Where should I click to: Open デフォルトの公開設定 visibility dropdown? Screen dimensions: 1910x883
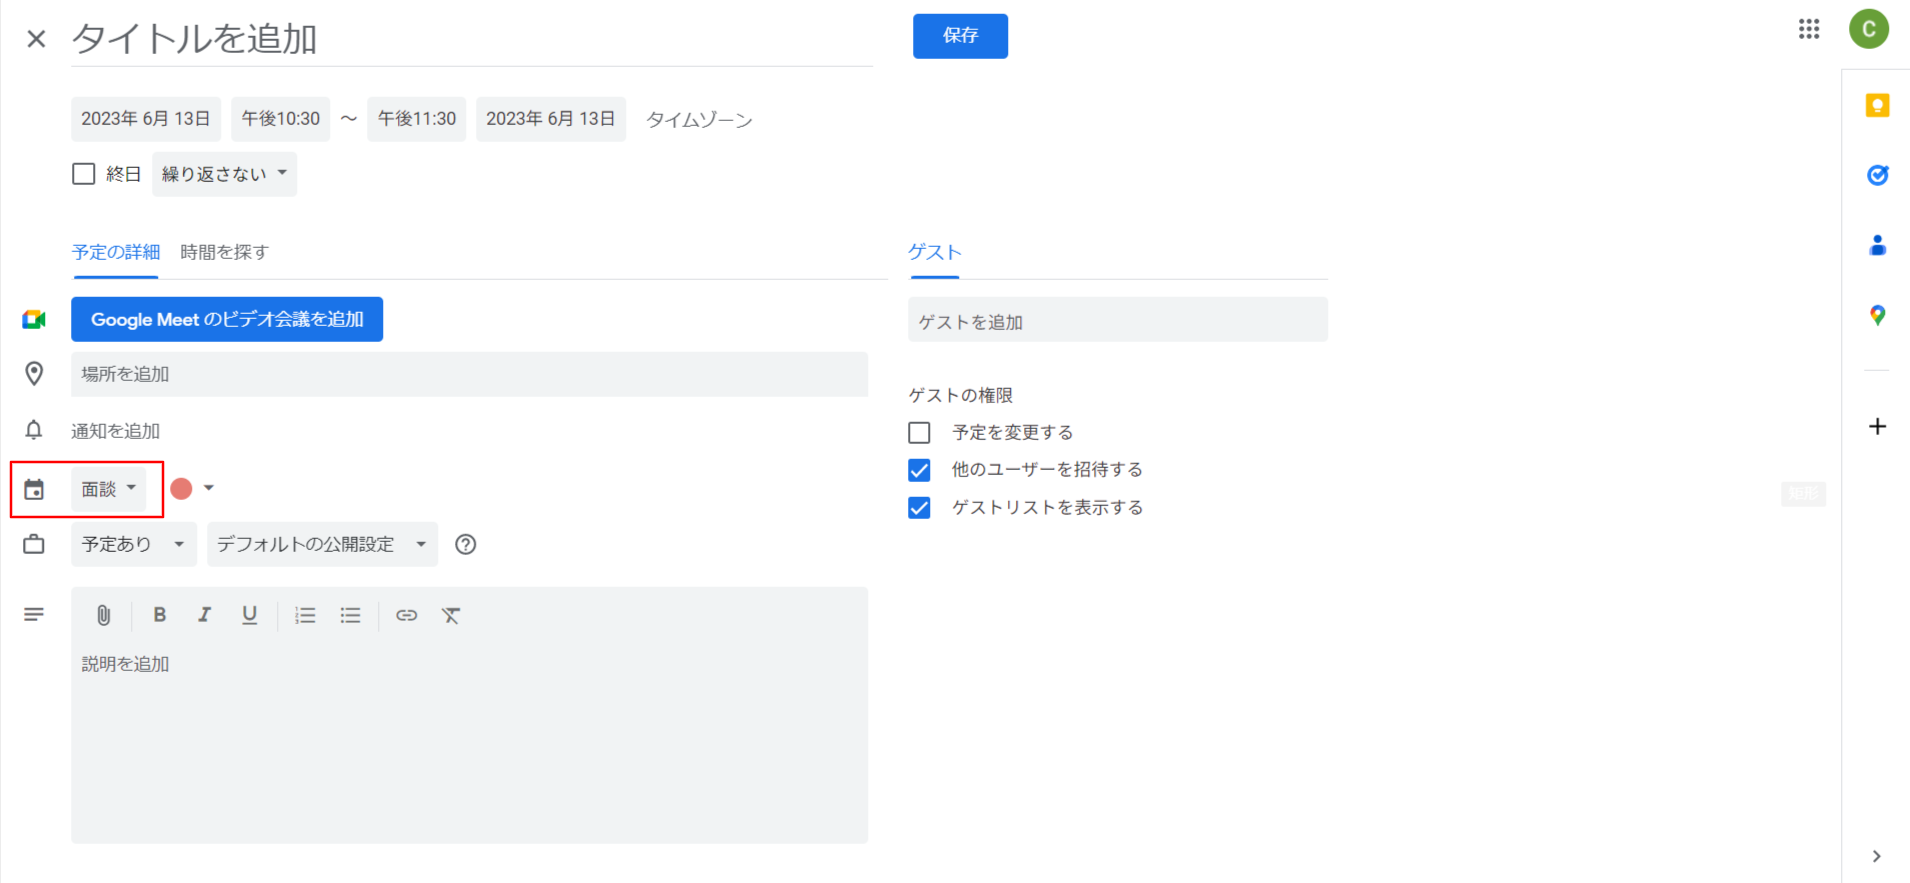(322, 544)
